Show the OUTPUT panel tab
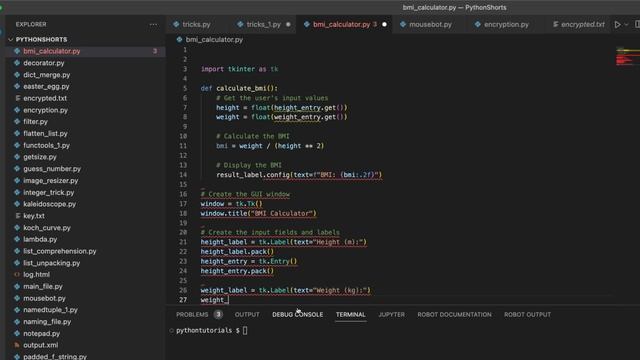The width and height of the screenshot is (640, 360). coord(247,315)
